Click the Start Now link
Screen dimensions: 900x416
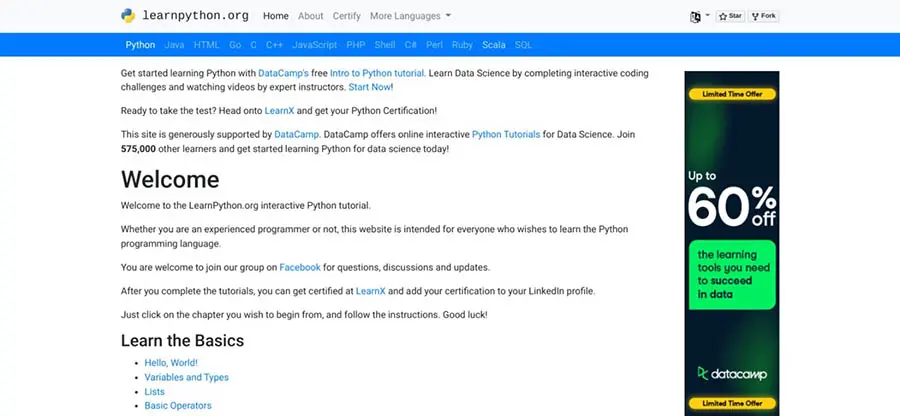tap(369, 87)
